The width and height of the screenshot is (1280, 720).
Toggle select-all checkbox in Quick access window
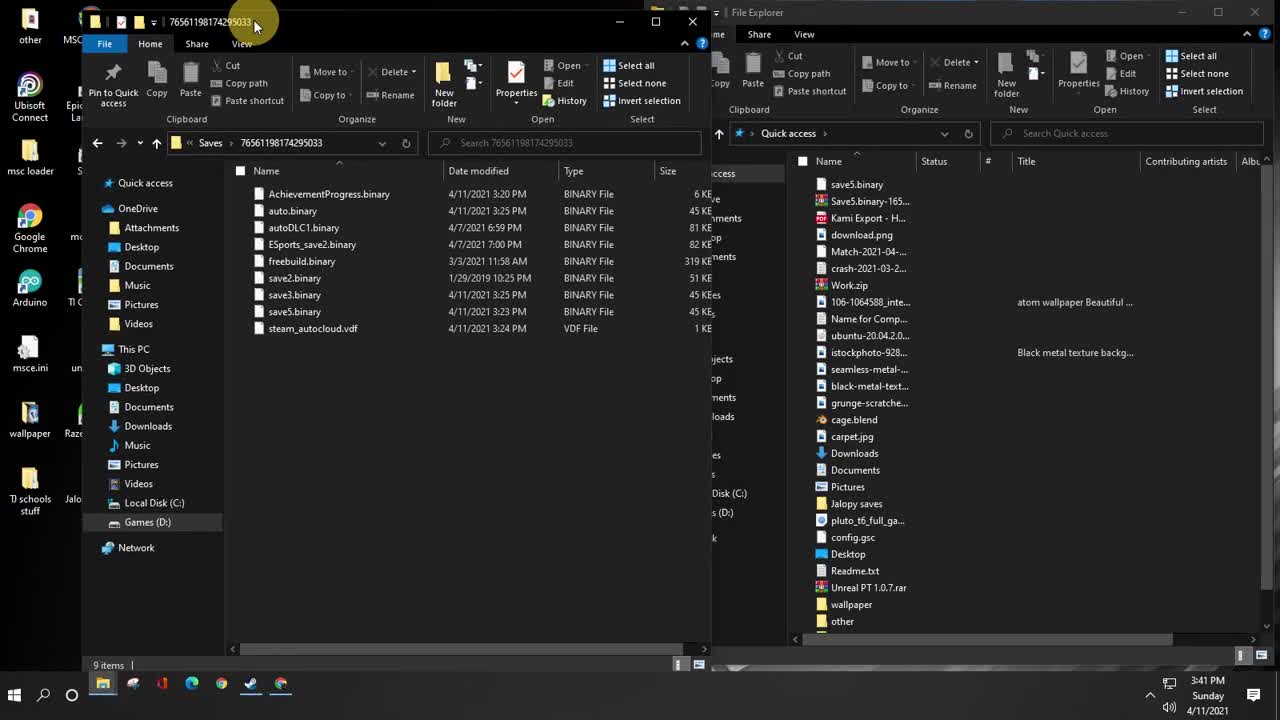tap(802, 161)
